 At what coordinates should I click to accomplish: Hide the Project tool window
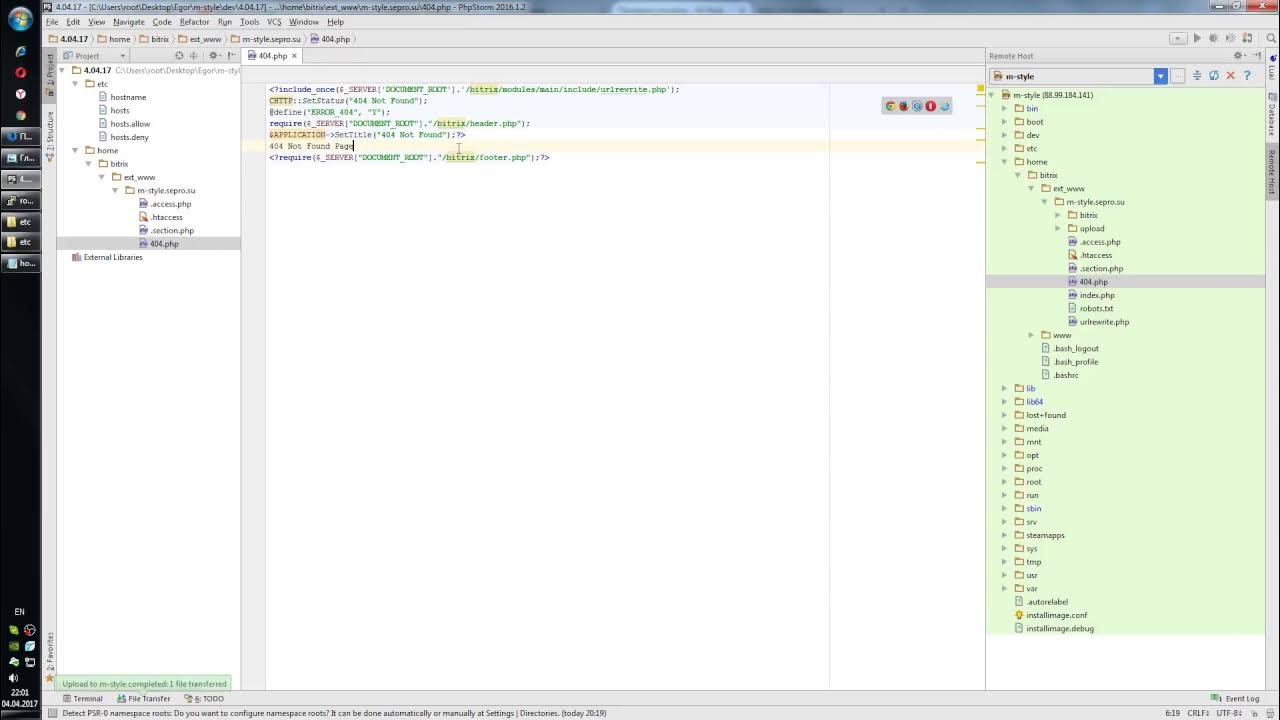click(x=231, y=56)
